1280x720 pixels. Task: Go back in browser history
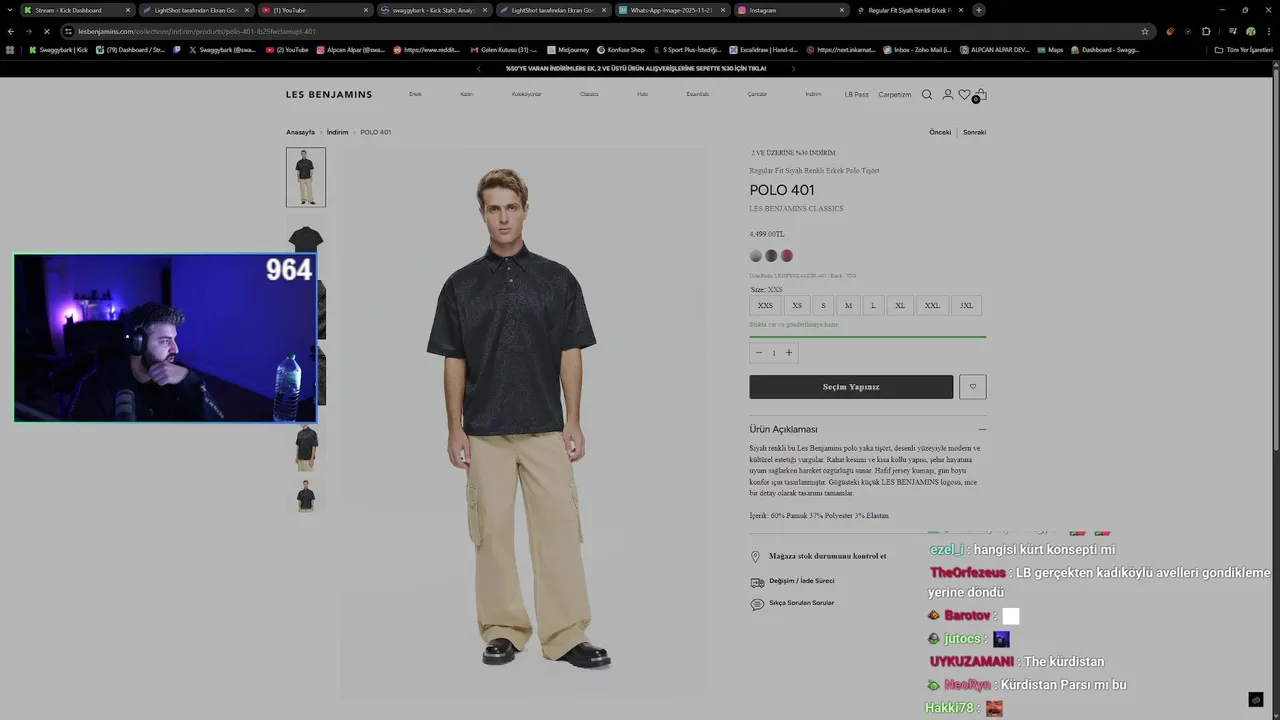coord(11,31)
